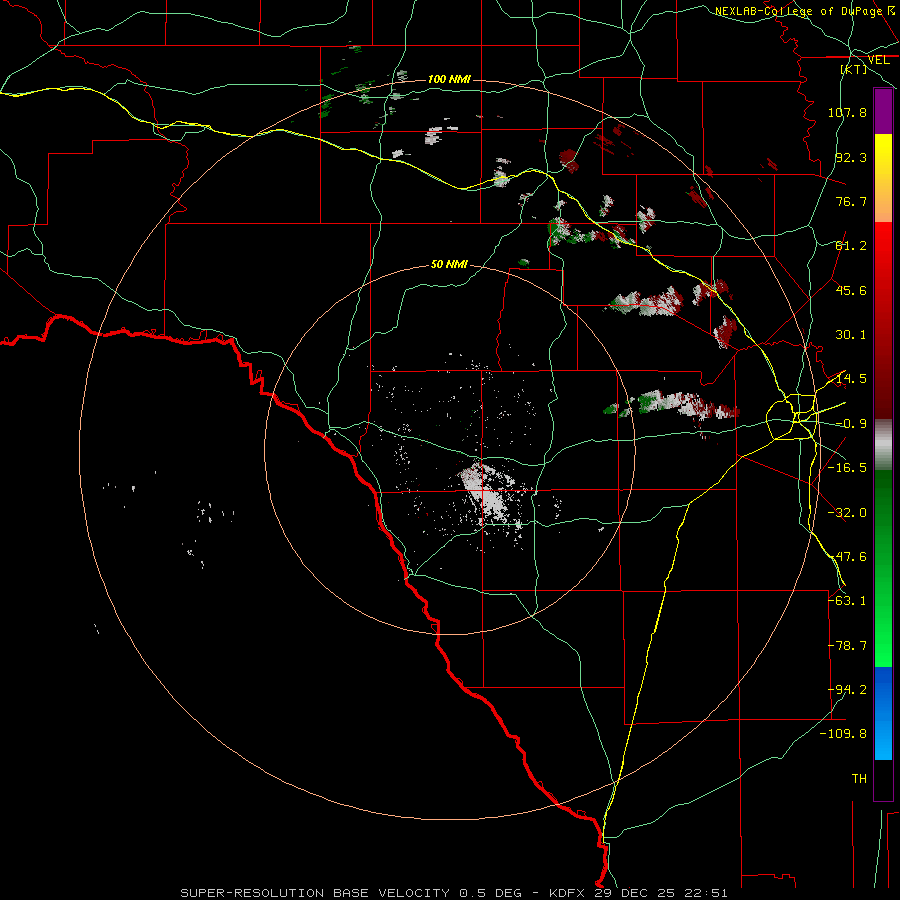Click the TH legend label
900x900 pixels.
coord(859,779)
